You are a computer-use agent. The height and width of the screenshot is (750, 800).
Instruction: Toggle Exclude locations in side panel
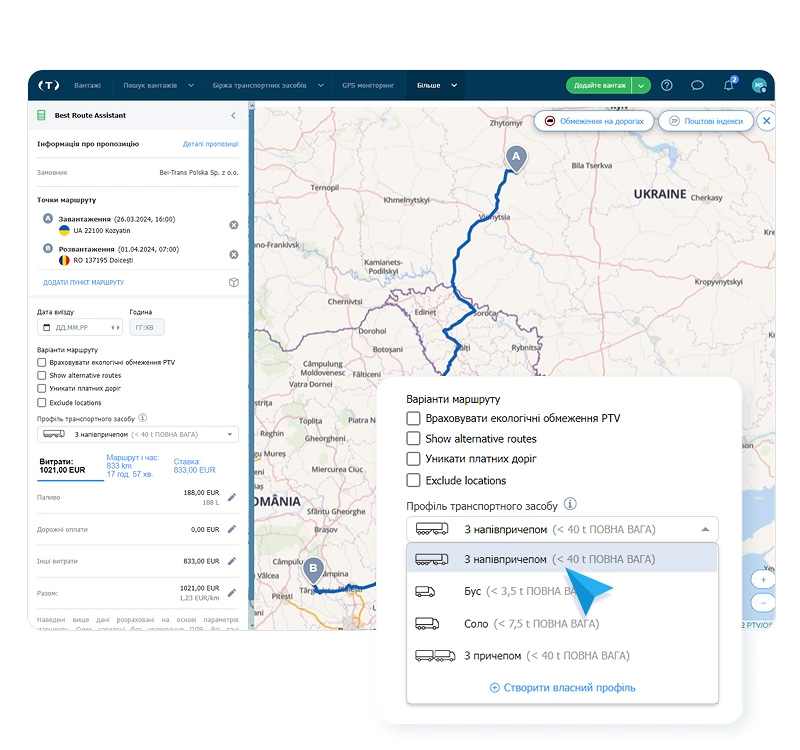[x=42, y=403]
